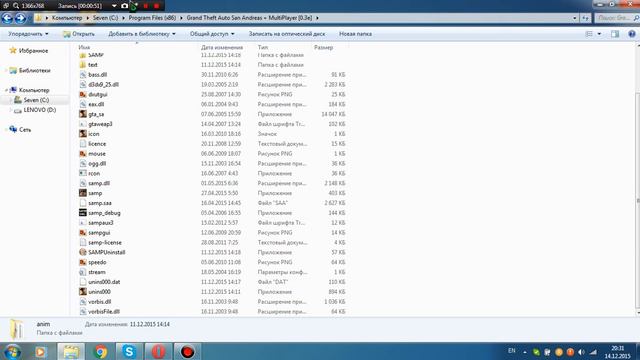Select the SAMPUninstall application icon

pos(83,252)
